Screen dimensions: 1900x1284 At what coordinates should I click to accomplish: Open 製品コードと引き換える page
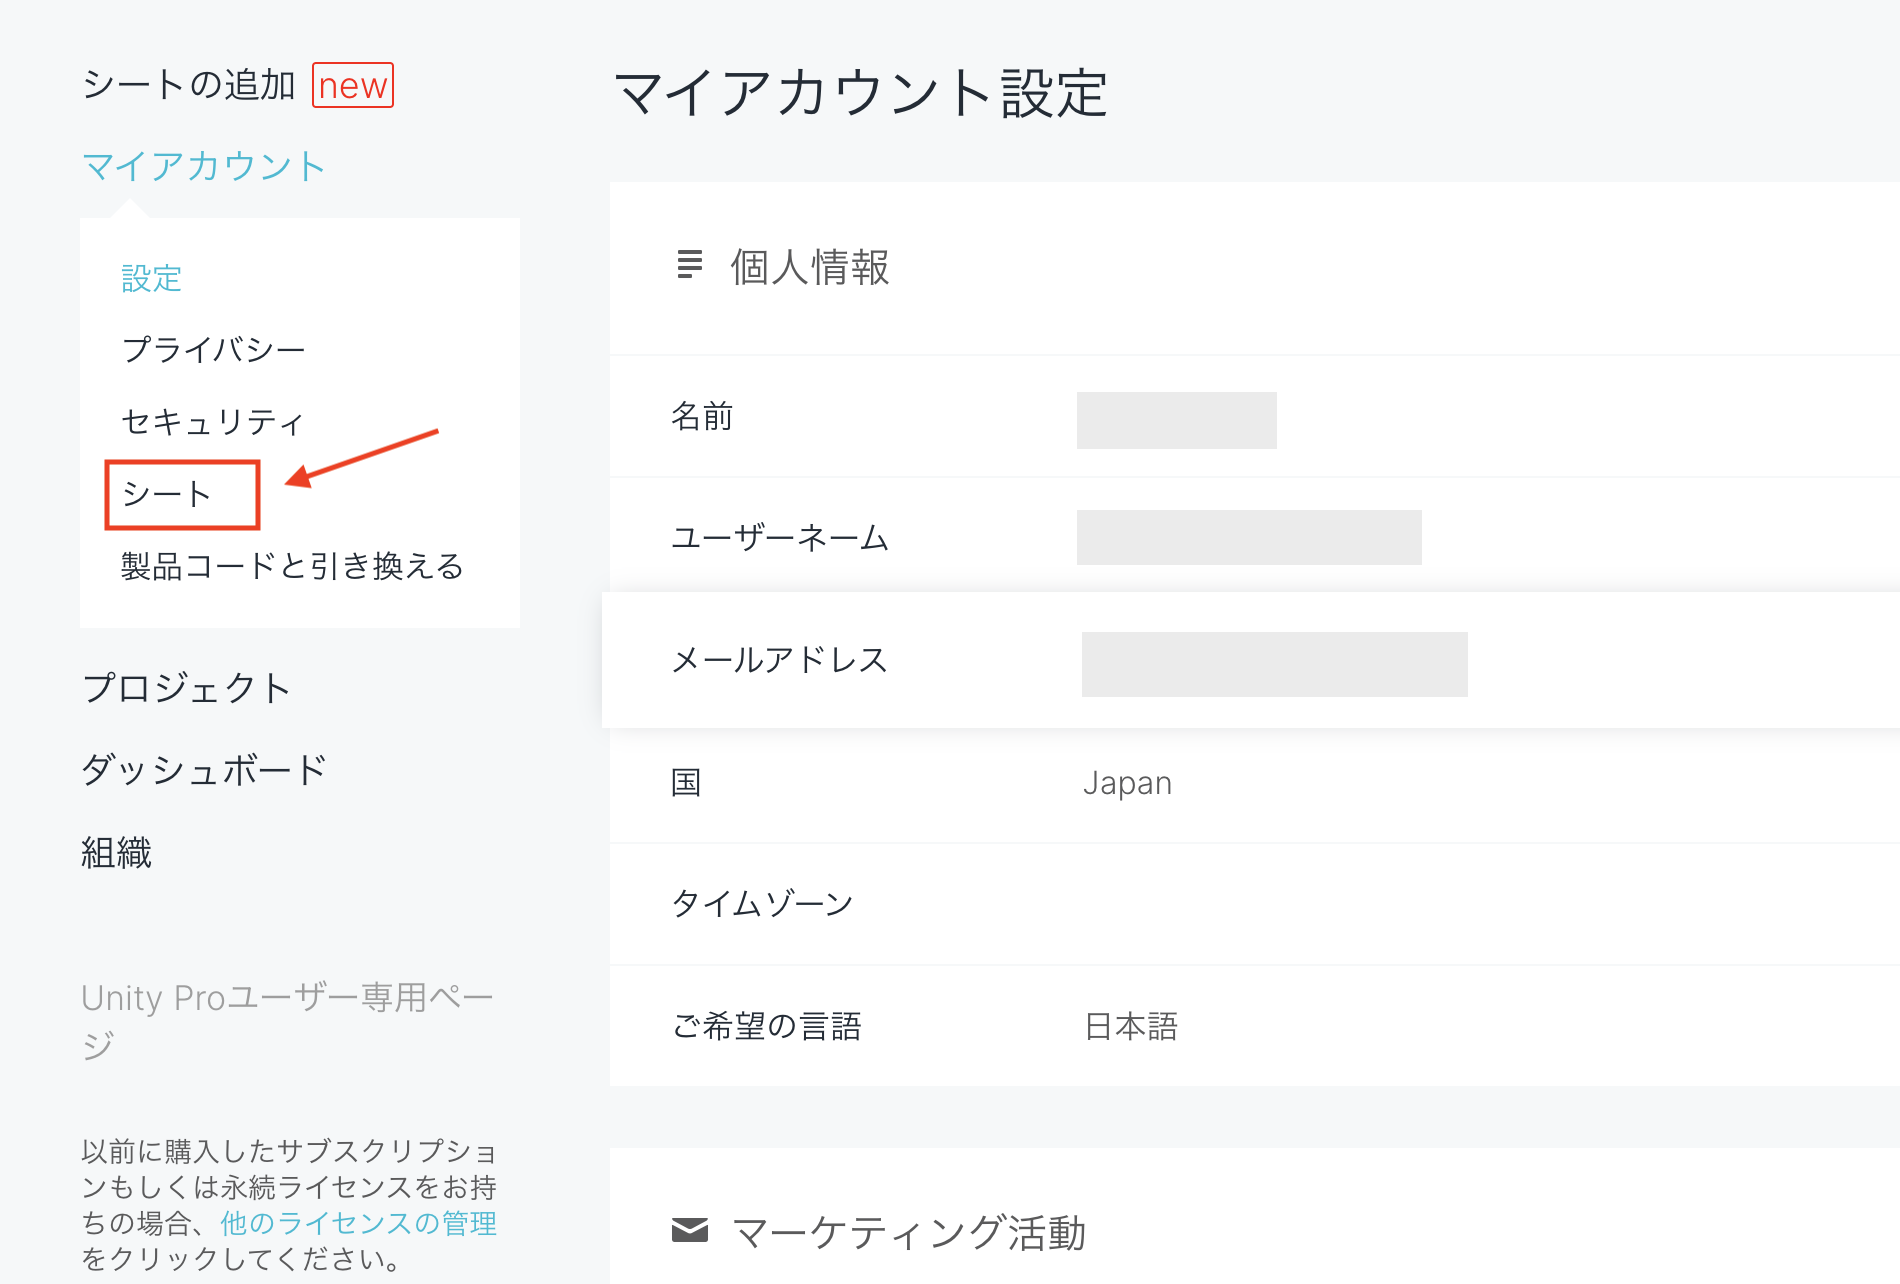click(x=292, y=566)
